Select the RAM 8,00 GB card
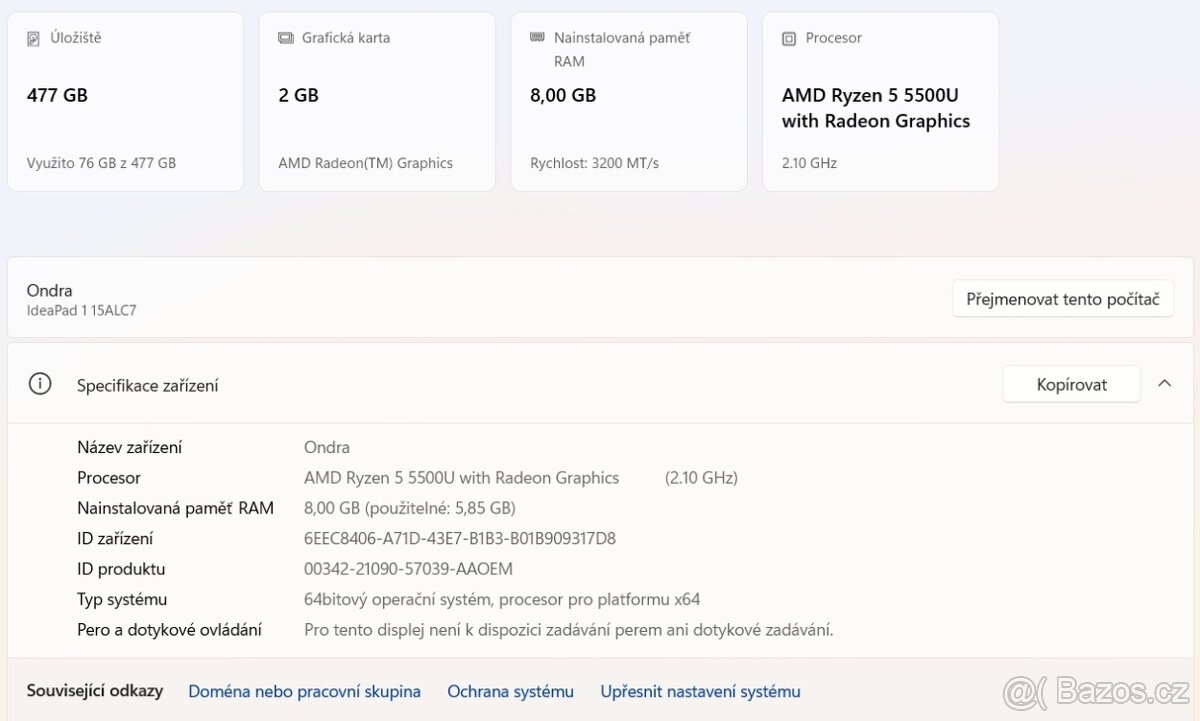 pyautogui.click(x=629, y=102)
